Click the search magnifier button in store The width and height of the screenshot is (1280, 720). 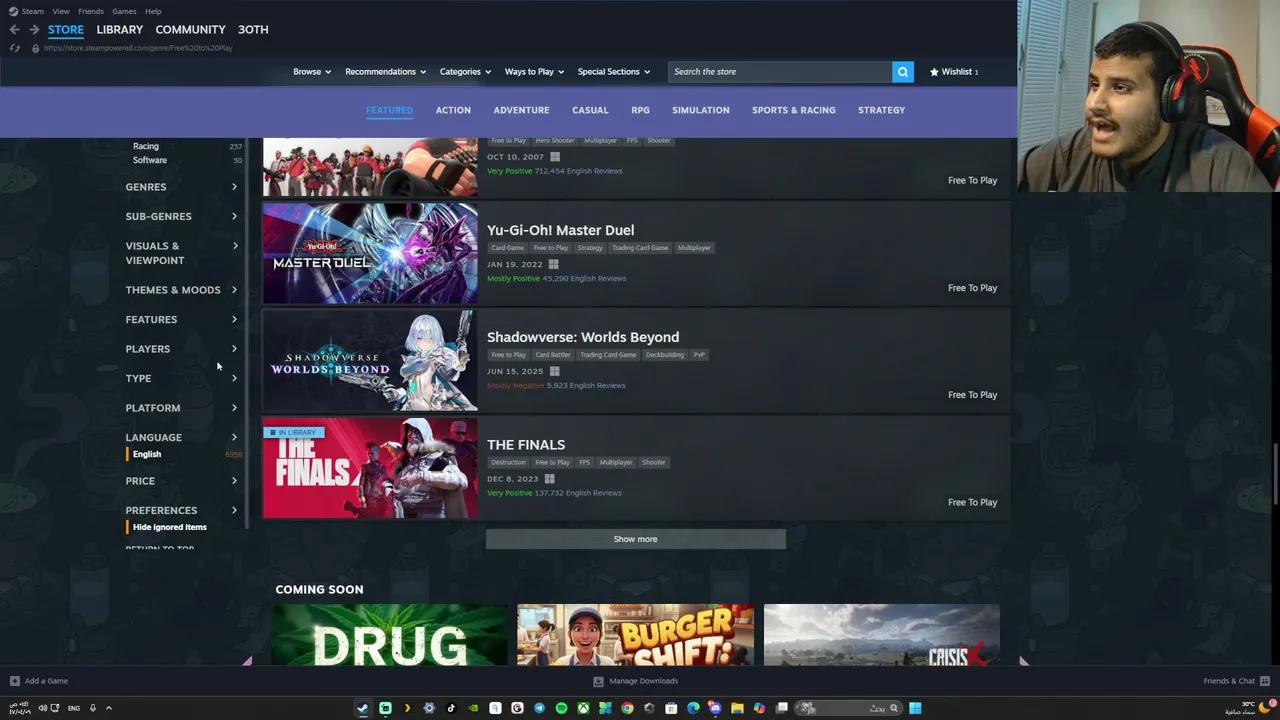point(902,72)
